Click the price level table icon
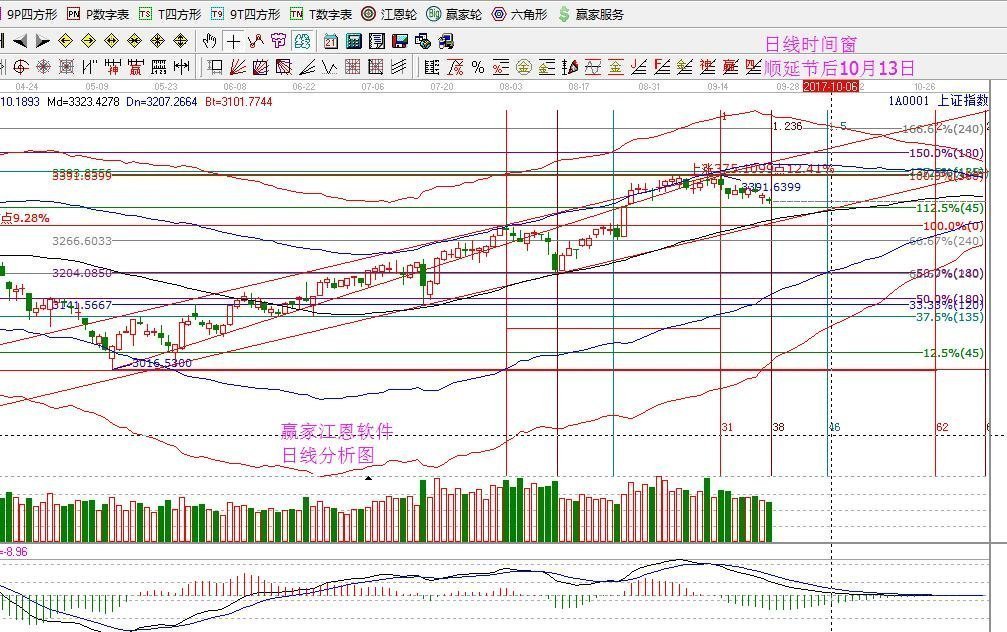The height and width of the screenshot is (632, 1007). pos(432,67)
